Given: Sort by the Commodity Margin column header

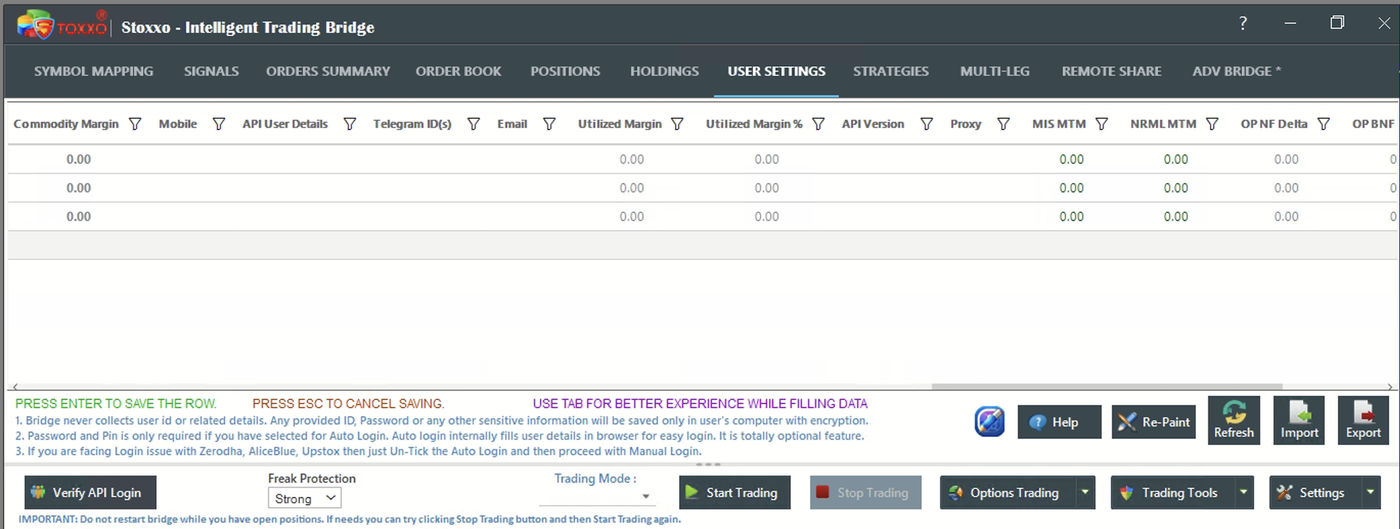Looking at the screenshot, I should click(66, 124).
